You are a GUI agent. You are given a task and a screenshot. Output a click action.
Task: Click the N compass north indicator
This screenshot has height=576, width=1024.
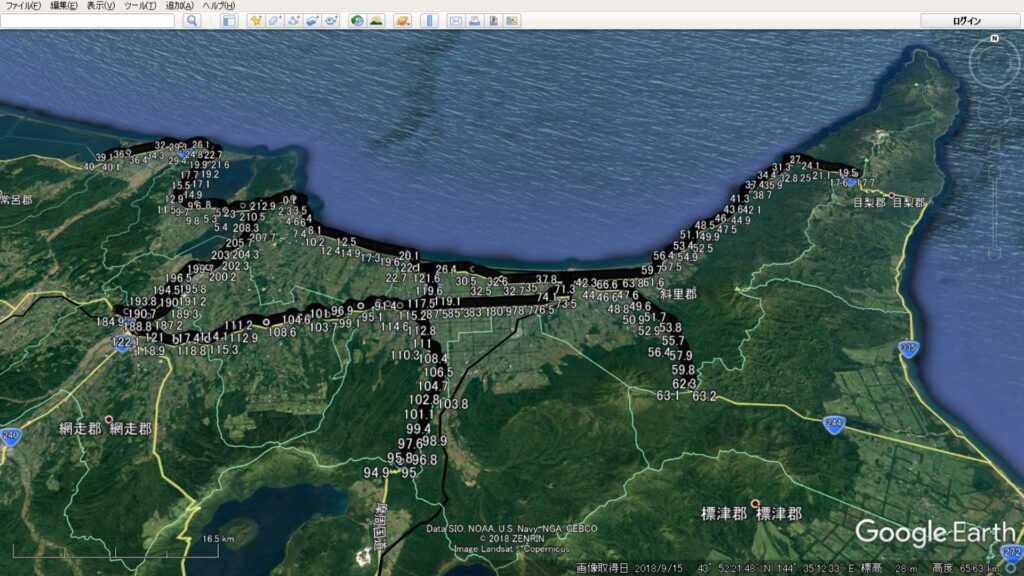[x=994, y=38]
